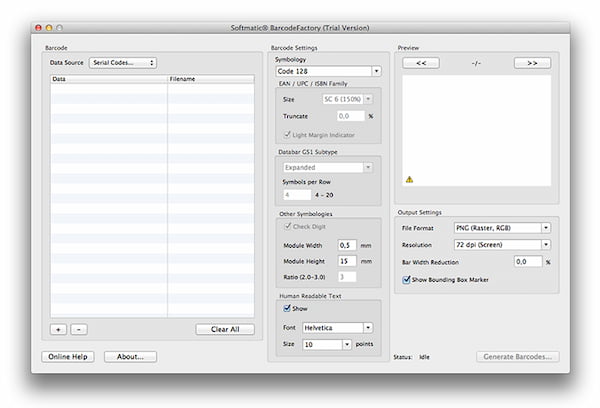Open the Font Helvetica dropdown
Image resolution: width=600 pixels, height=408 pixels.
point(338,328)
